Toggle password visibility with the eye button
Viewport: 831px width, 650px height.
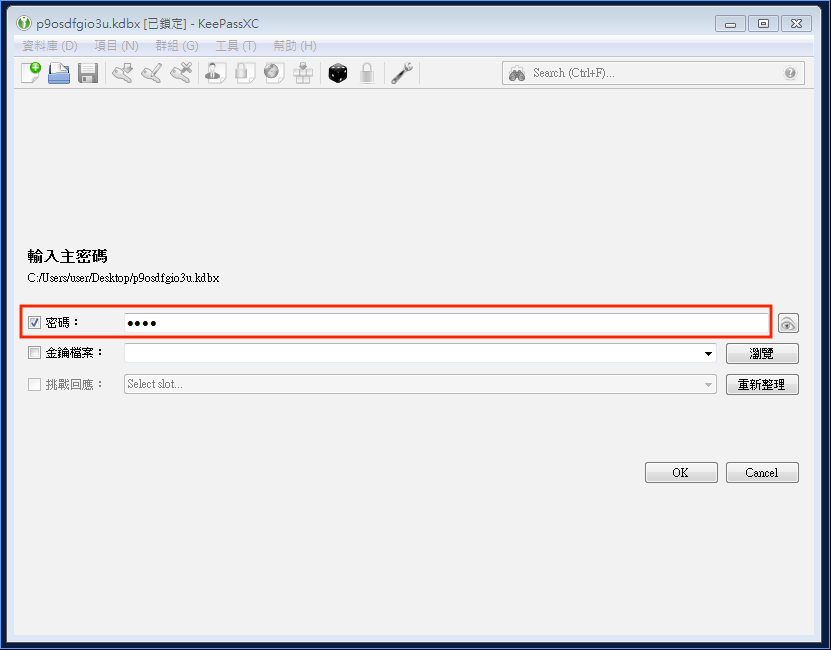tap(788, 323)
